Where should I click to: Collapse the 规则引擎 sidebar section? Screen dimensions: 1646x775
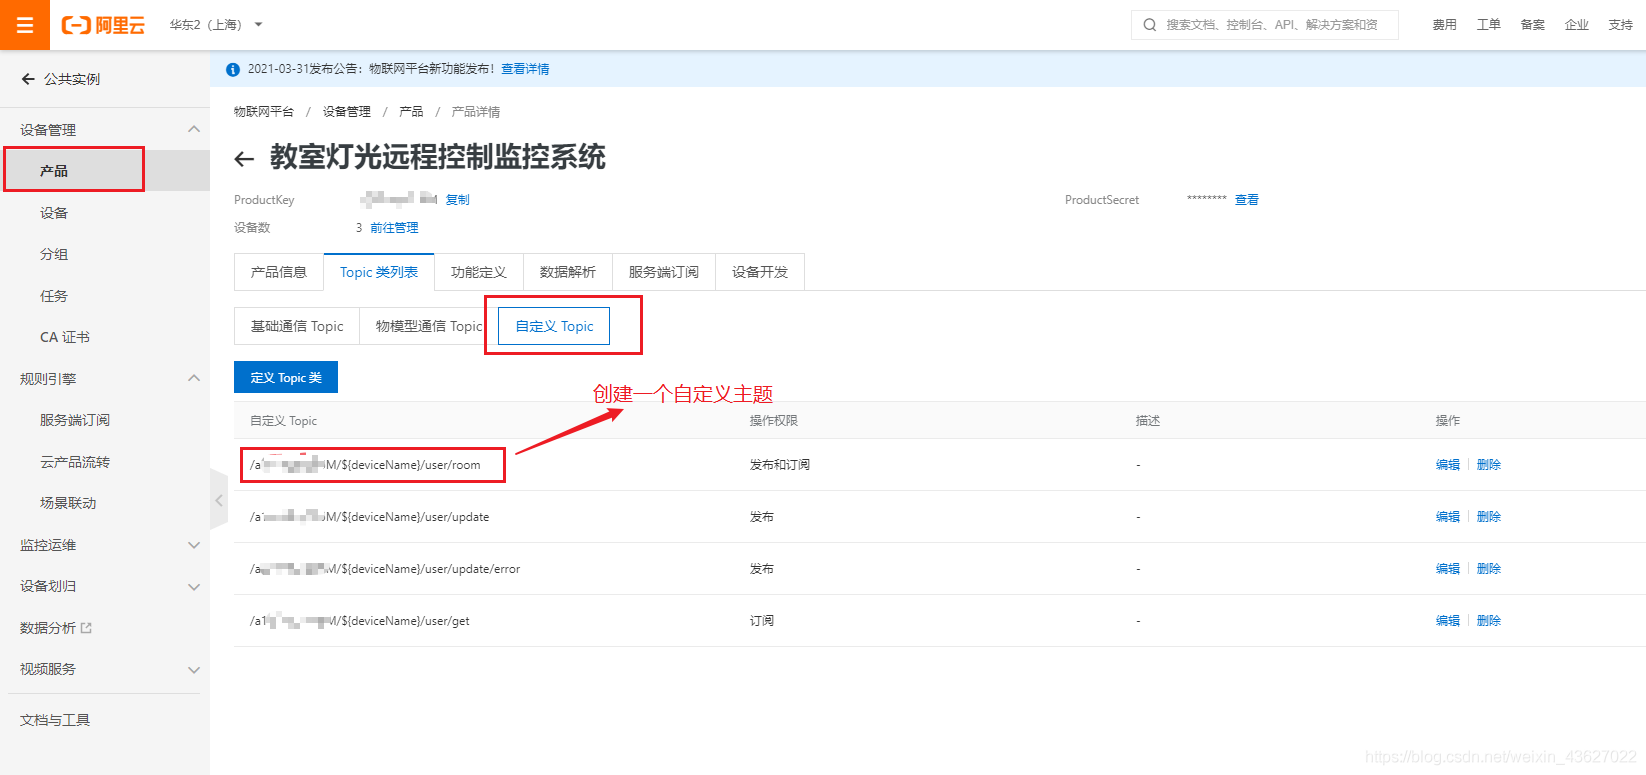(194, 378)
